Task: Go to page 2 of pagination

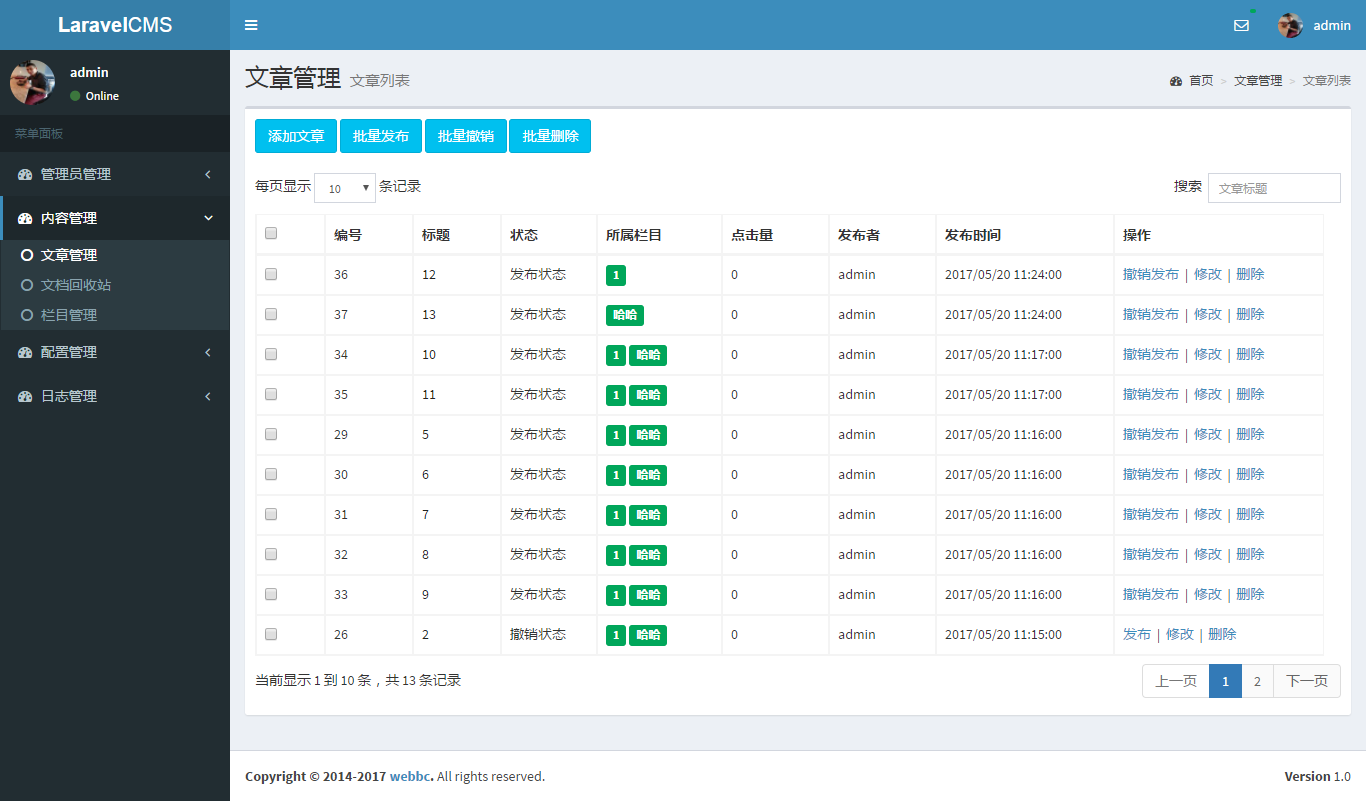Action: [1257, 681]
